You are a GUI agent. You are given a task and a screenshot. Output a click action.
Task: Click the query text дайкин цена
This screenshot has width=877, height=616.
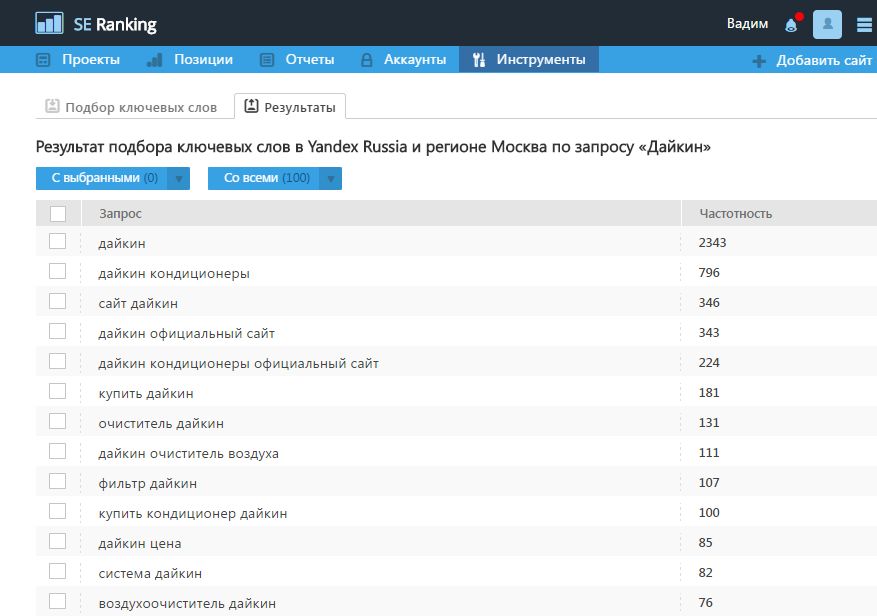[x=140, y=543]
